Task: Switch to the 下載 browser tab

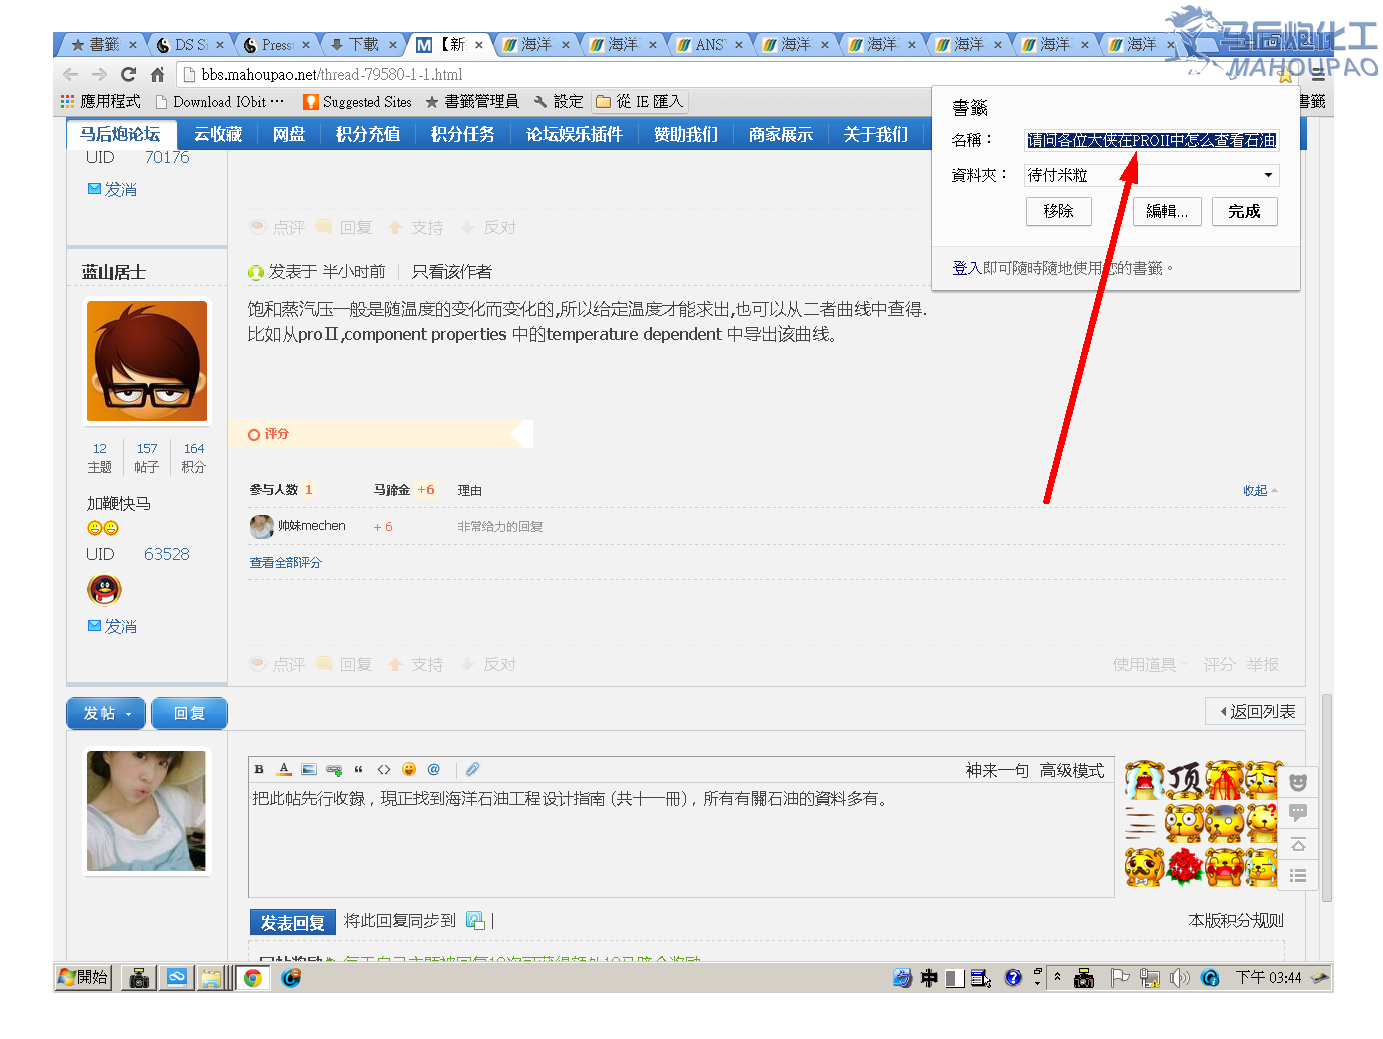Action: click(364, 44)
